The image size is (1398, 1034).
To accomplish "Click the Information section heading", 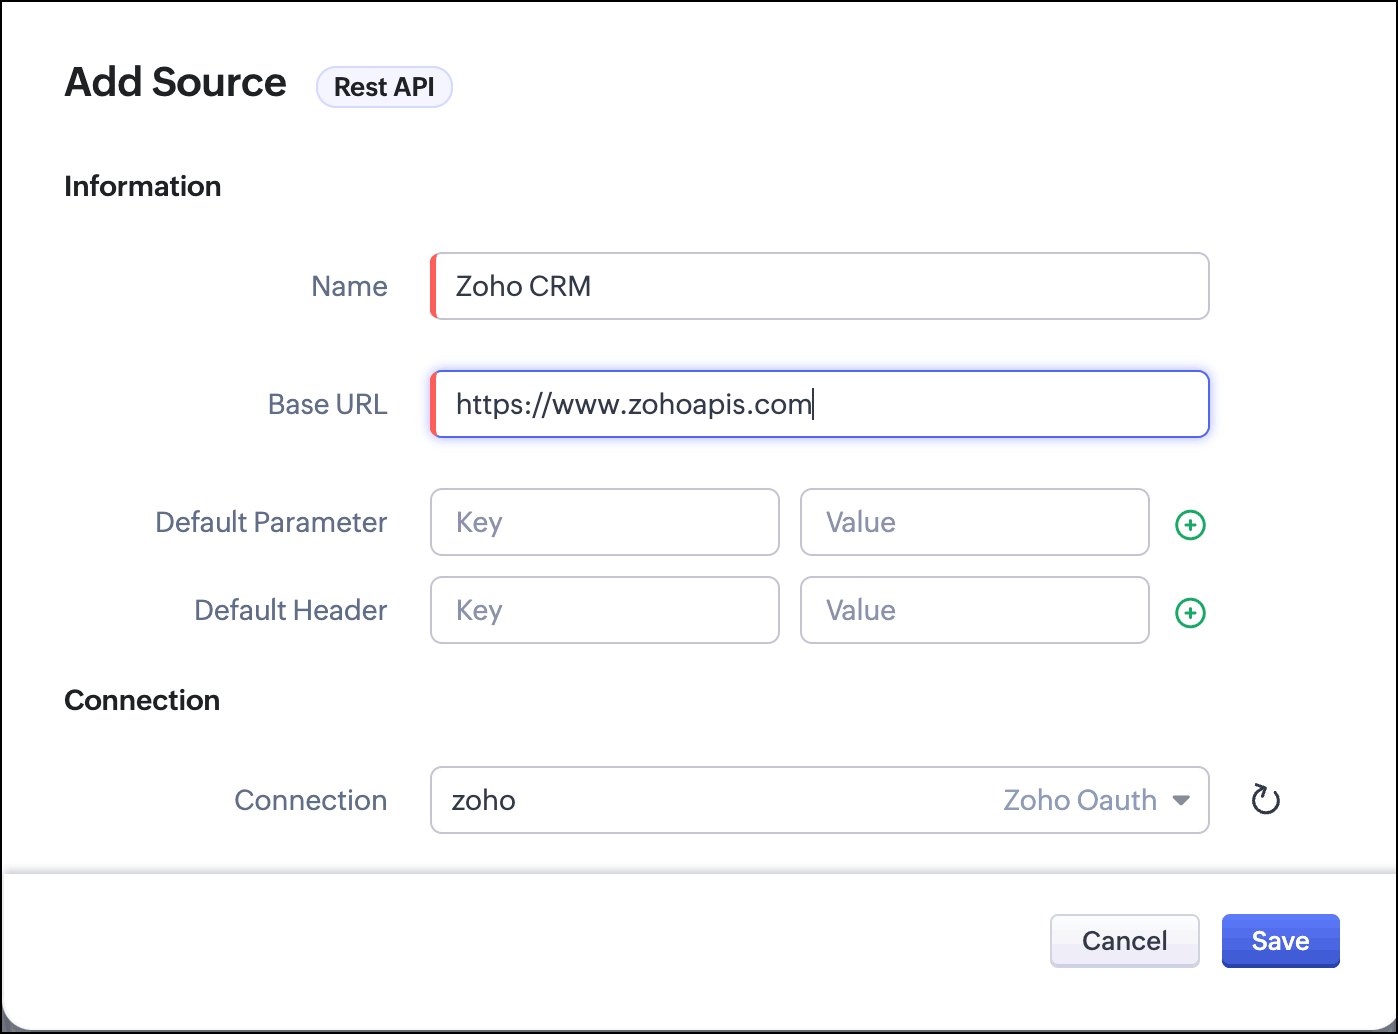I will (x=142, y=186).
